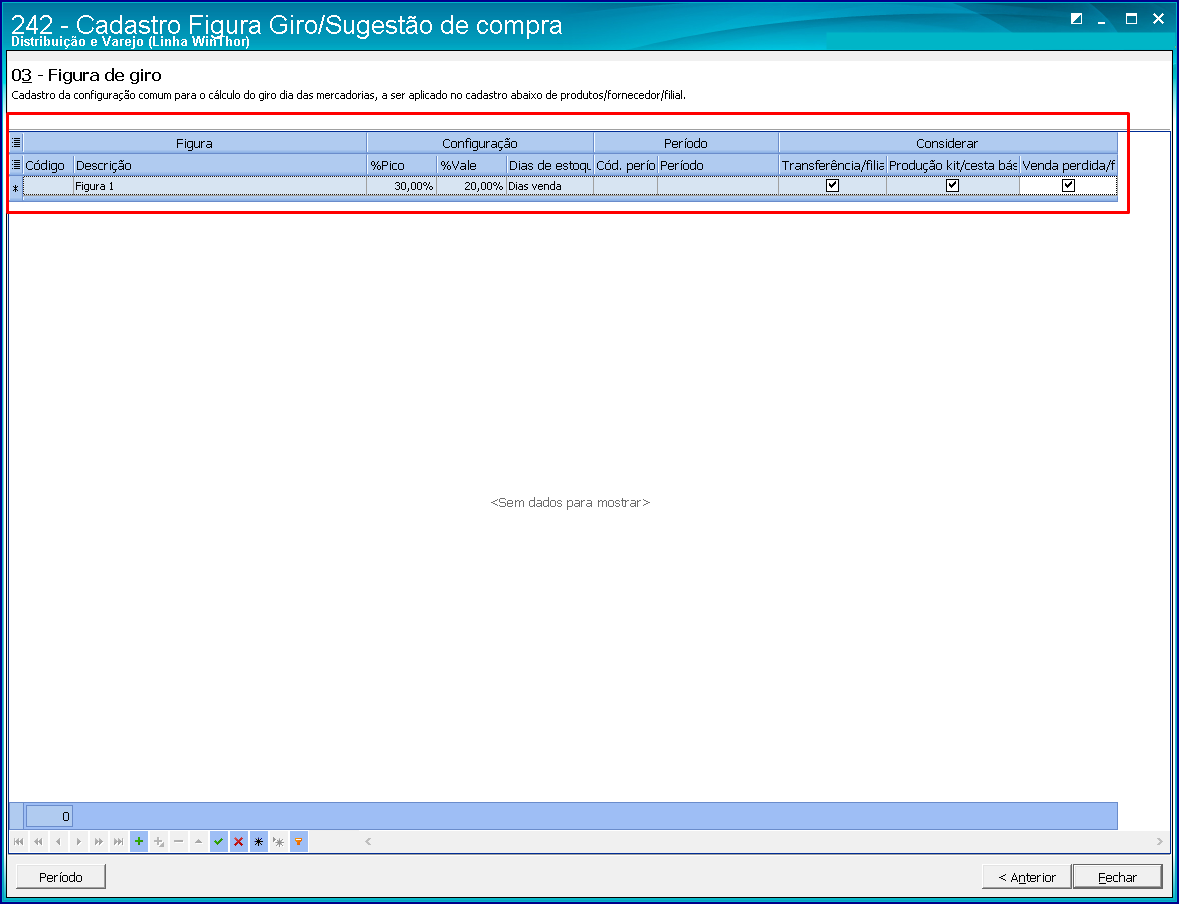This screenshot has width=1179, height=904.
Task: Go to the last record in the navigator
Action: pyautogui.click(x=119, y=842)
